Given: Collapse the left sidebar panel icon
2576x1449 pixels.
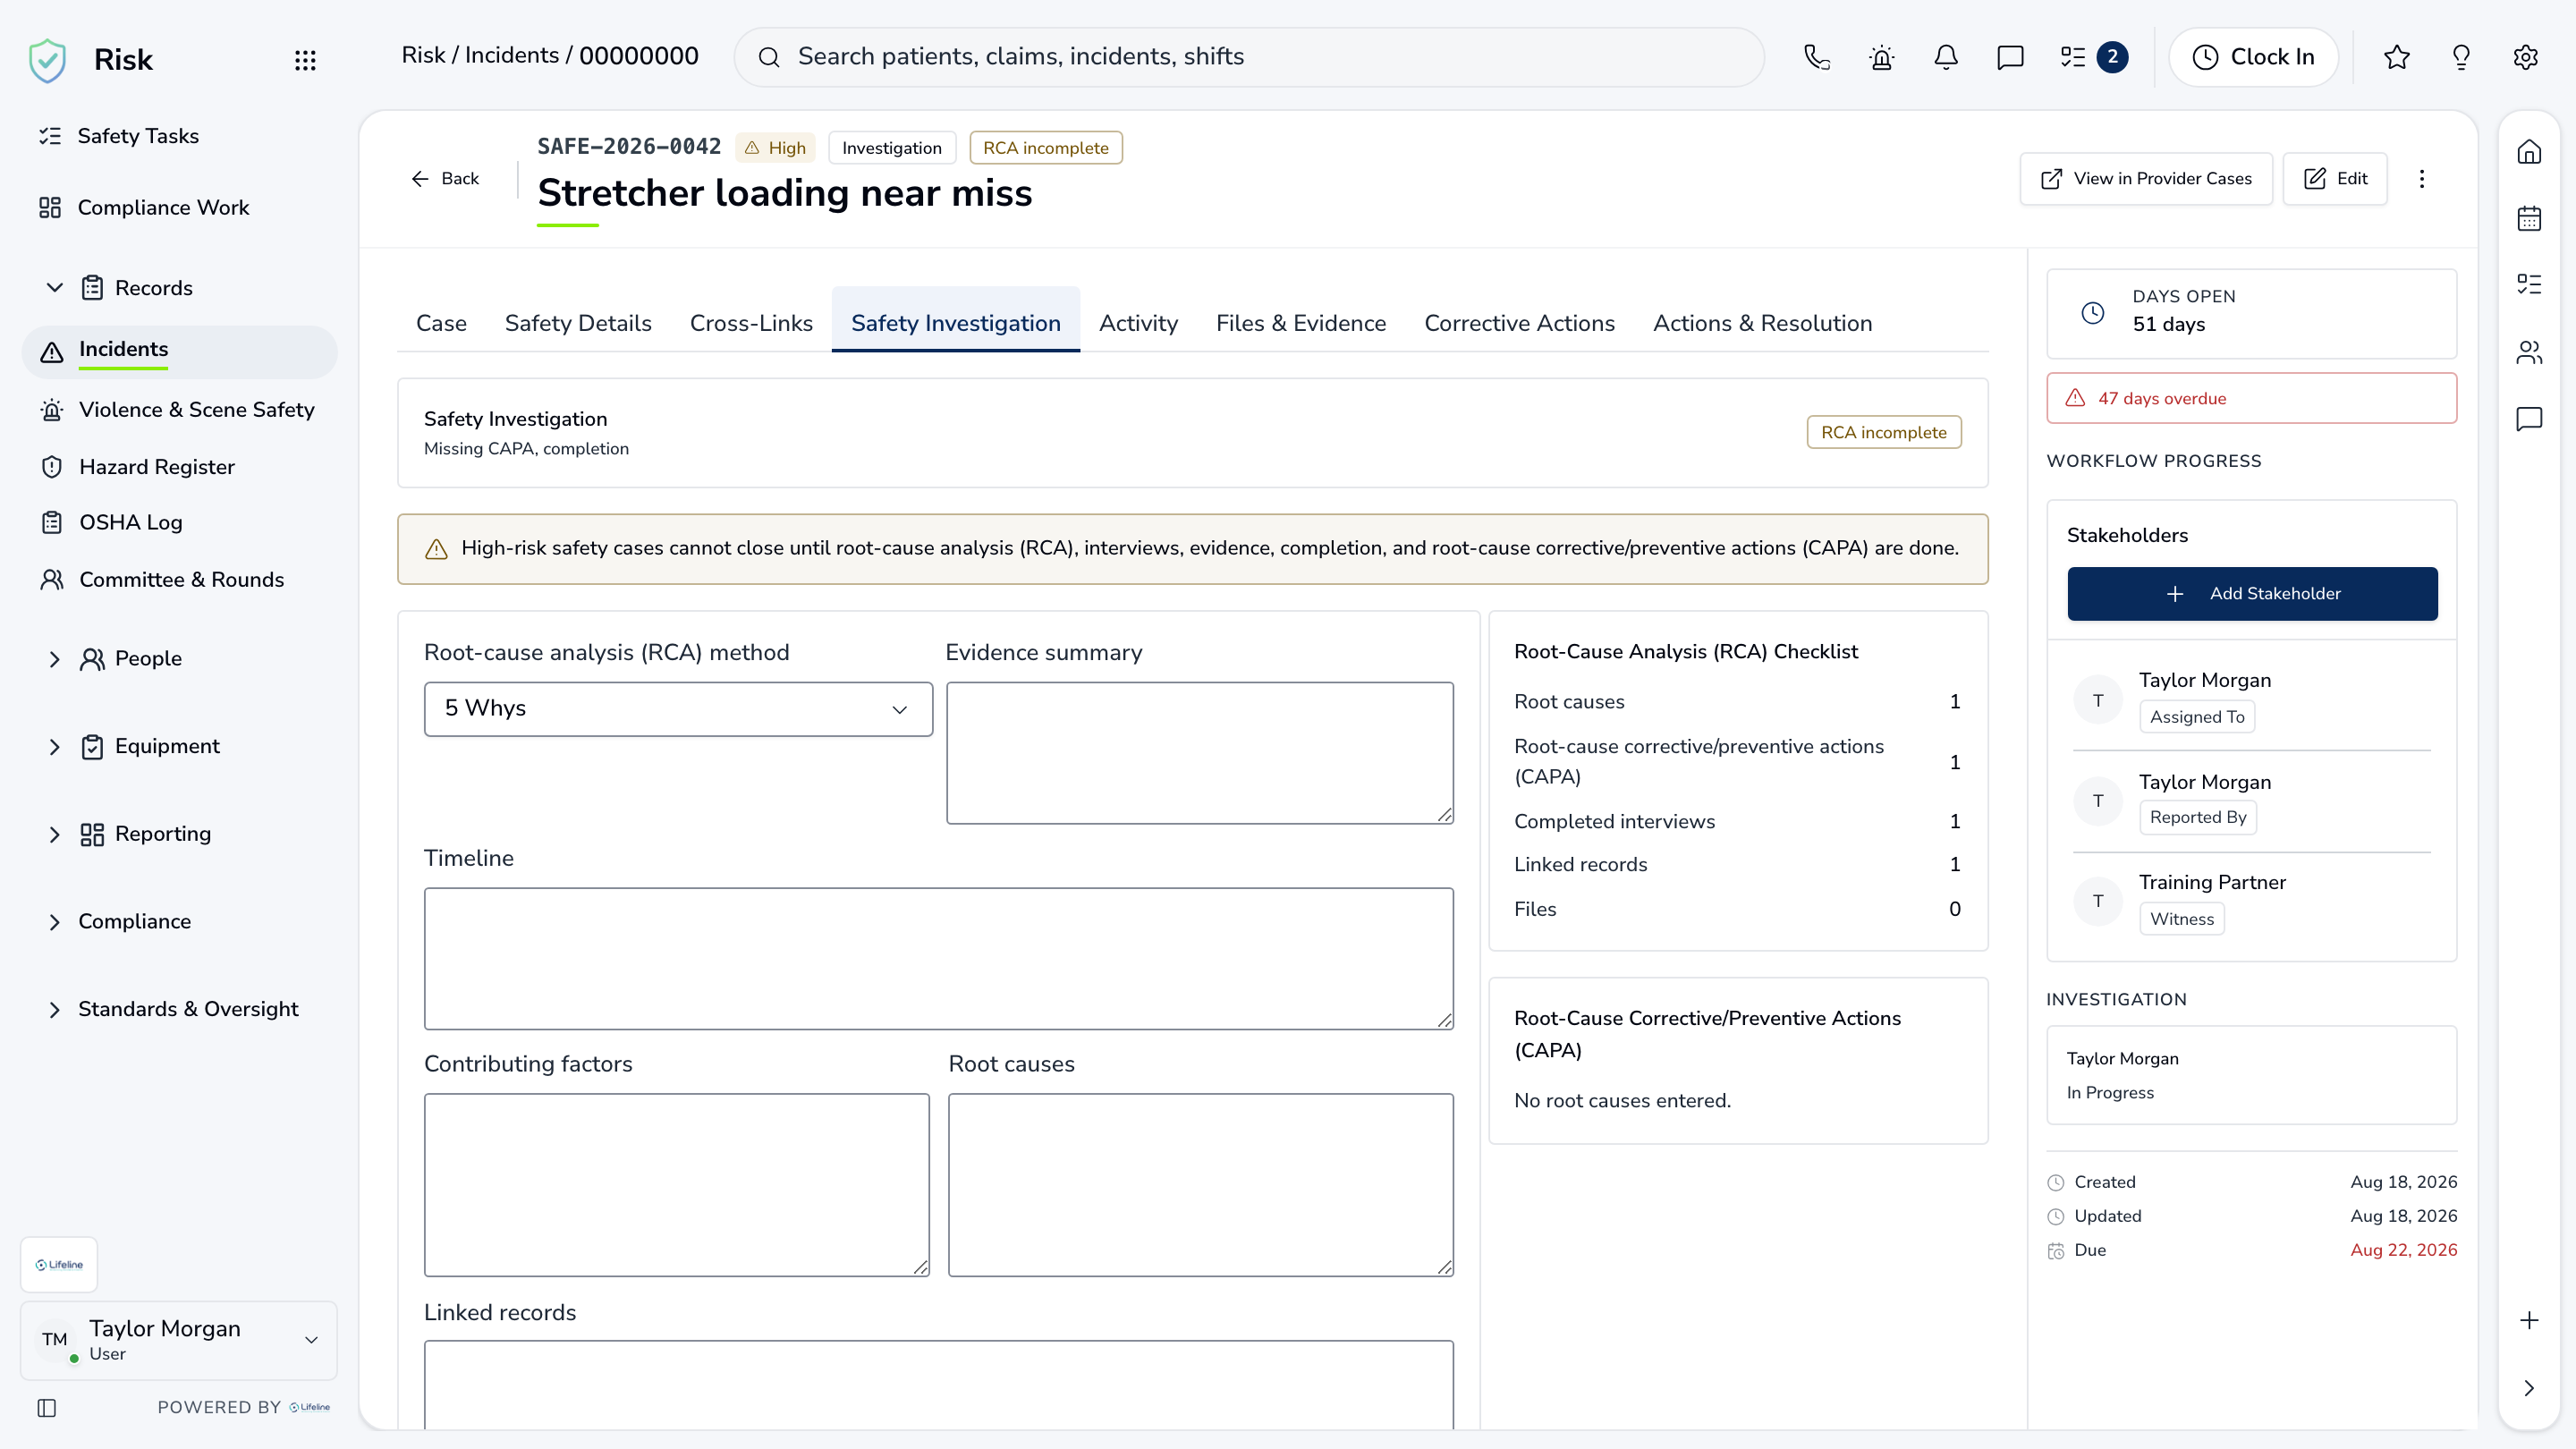Looking at the screenshot, I should click(47, 1407).
